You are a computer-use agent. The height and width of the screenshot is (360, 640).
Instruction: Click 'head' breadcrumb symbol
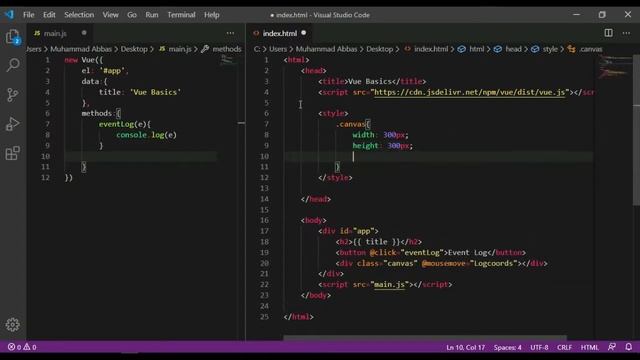point(513,49)
